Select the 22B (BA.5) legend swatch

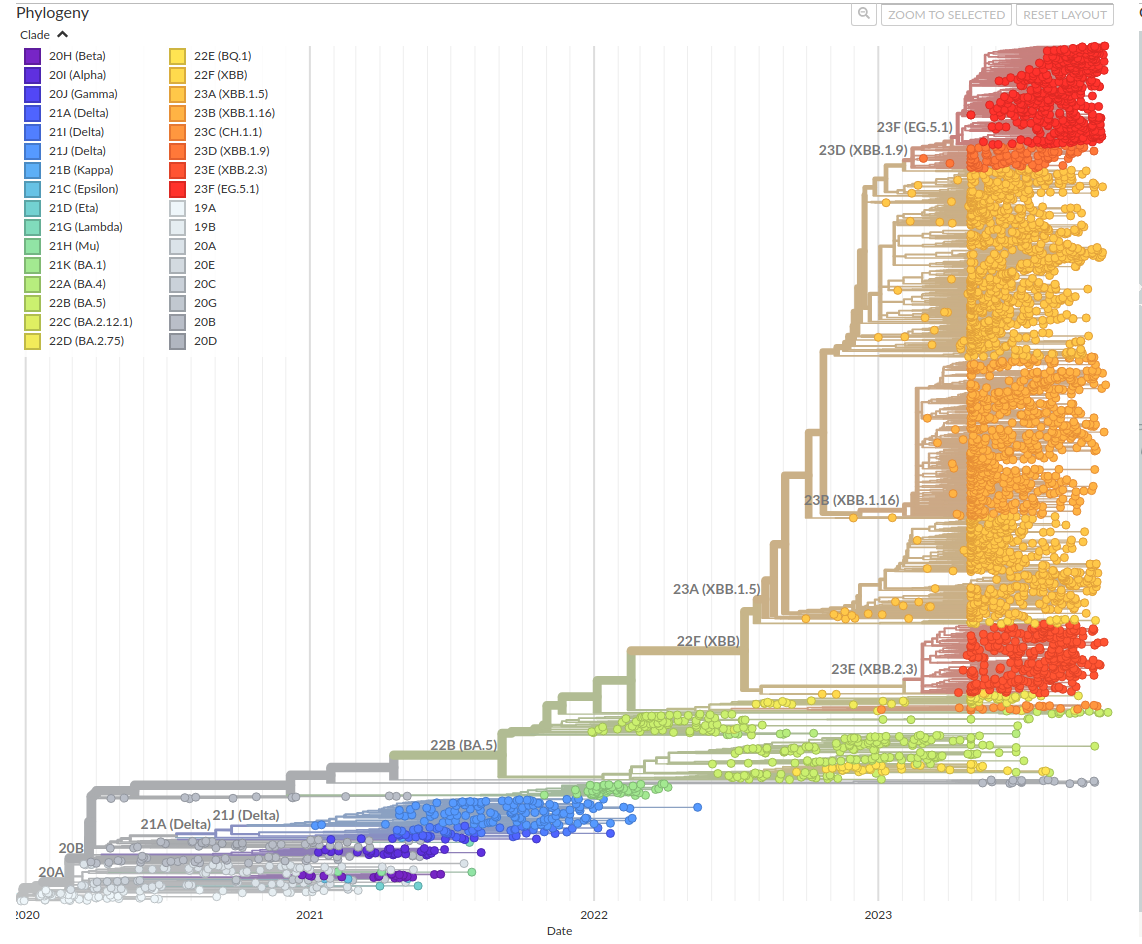(32, 303)
